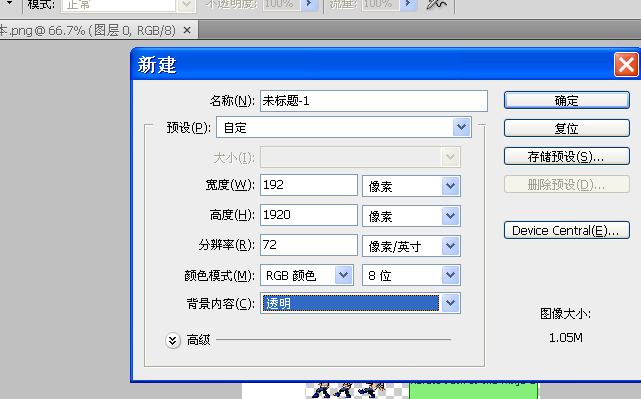The height and width of the screenshot is (399, 641).
Task: Open the 颜色模式 dropdown showing RGB 颜色
Action: coord(307,275)
